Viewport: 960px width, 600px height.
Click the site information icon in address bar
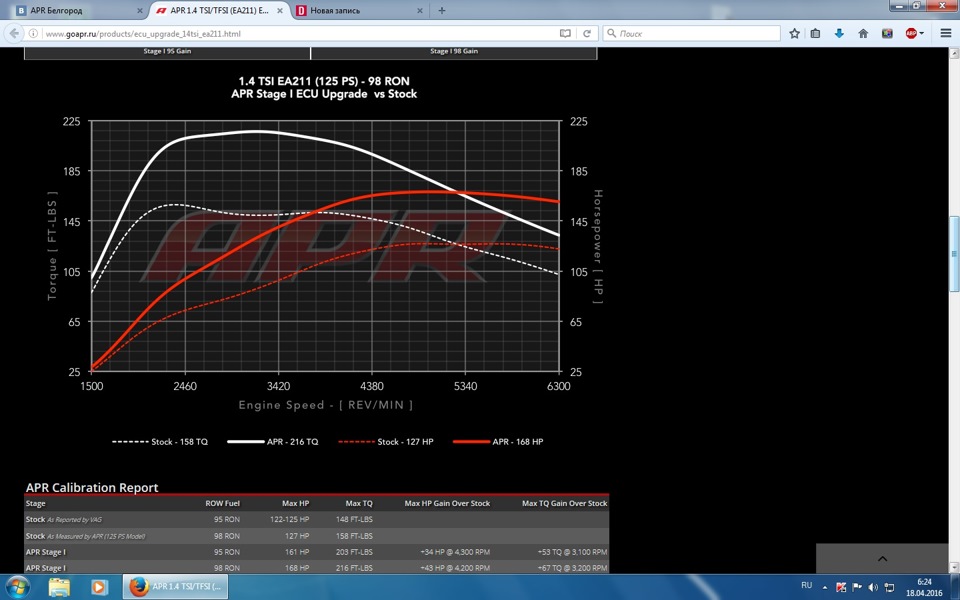(x=34, y=34)
